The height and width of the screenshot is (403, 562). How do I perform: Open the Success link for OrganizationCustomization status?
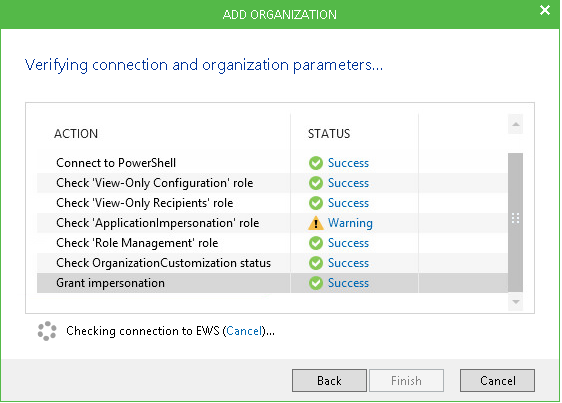tap(348, 263)
